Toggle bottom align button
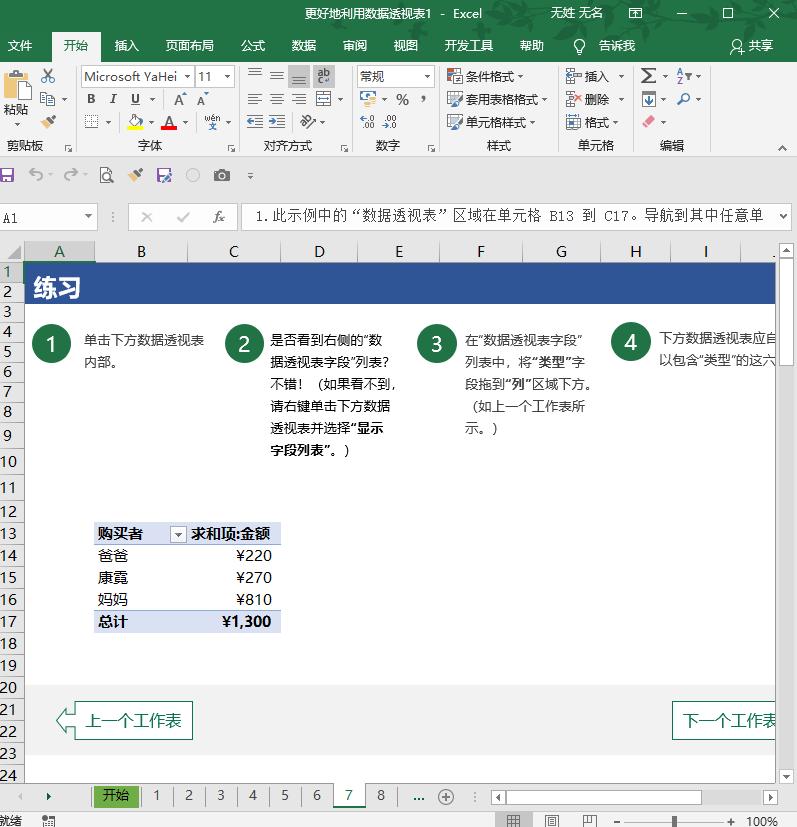This screenshot has width=797, height=827. (x=299, y=76)
